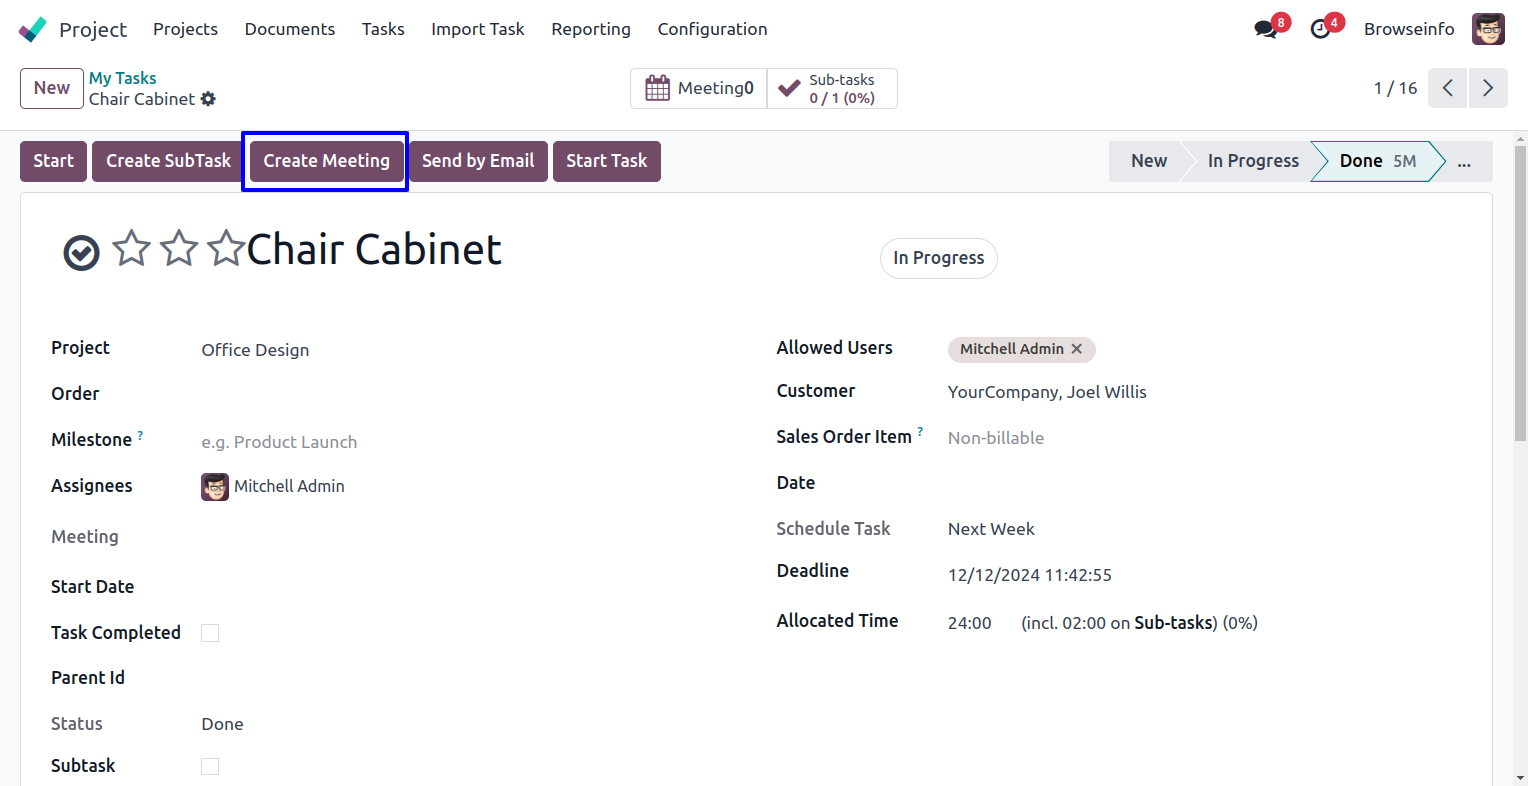Check the Task Completed checkbox
Image resolution: width=1528 pixels, height=786 pixels.
point(210,633)
